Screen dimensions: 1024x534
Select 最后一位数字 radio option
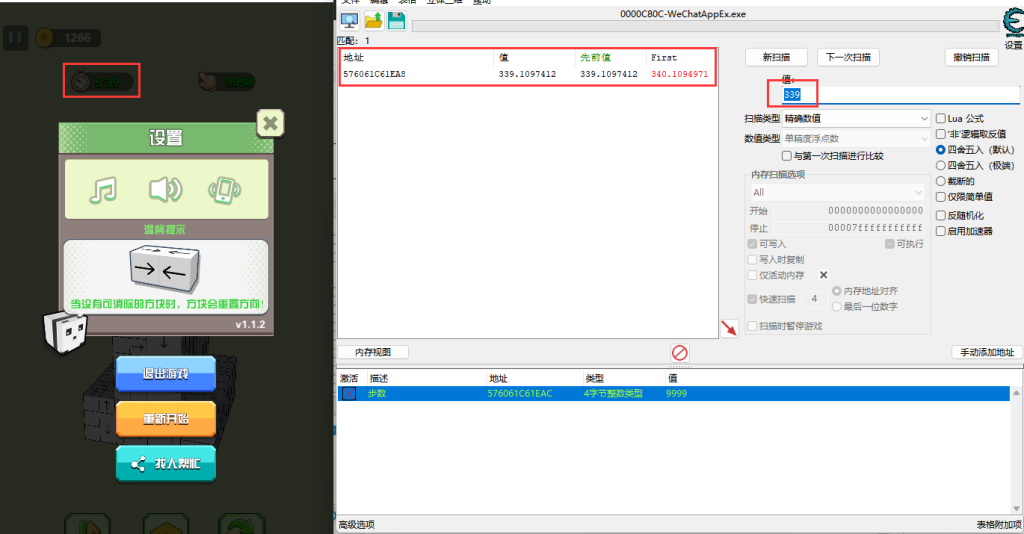837,306
